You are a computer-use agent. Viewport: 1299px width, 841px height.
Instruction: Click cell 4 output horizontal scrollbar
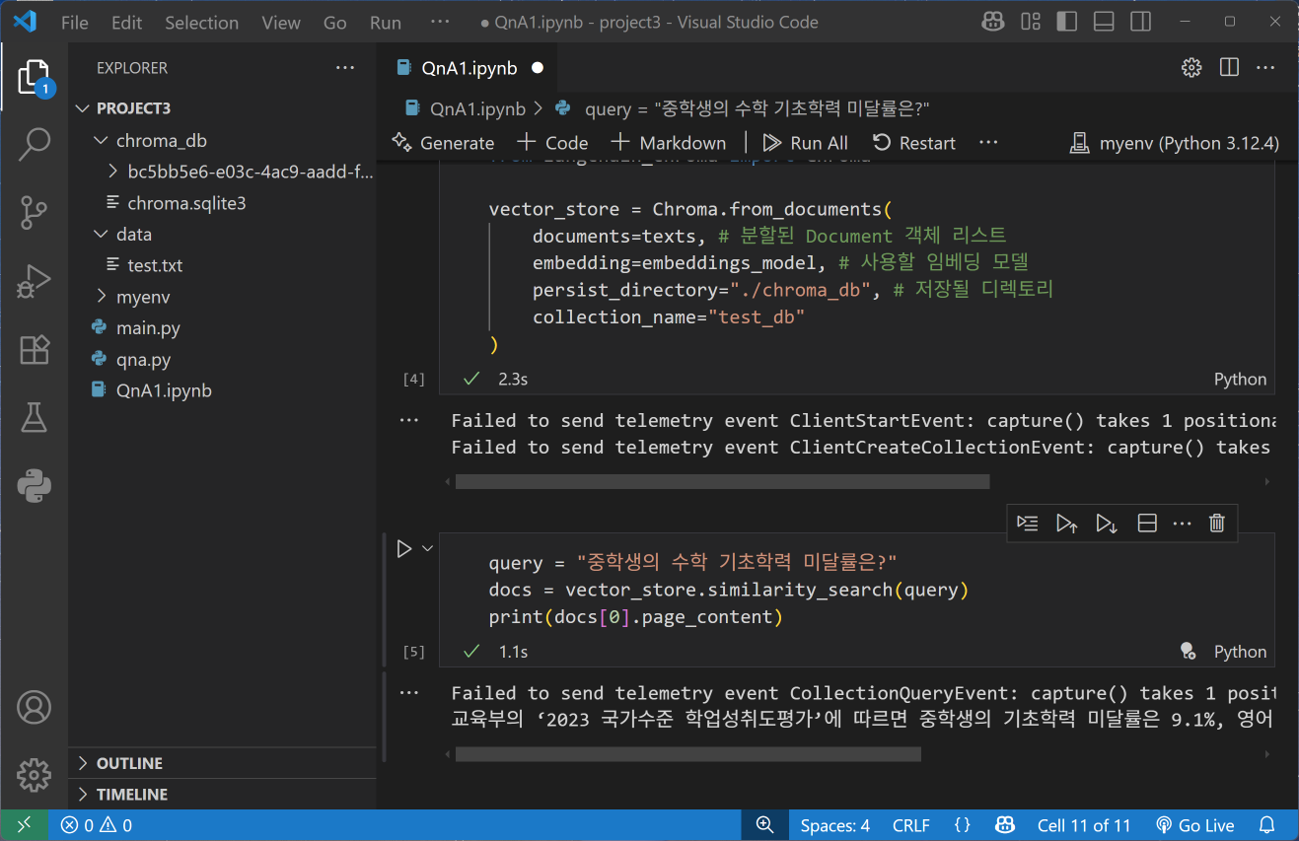pos(722,482)
